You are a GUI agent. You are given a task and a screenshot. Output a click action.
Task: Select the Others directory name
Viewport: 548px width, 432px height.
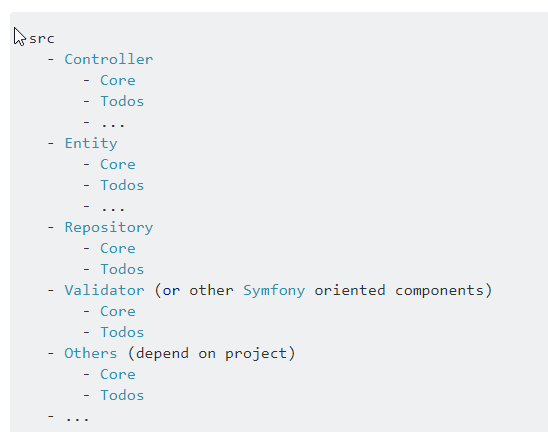click(91, 353)
